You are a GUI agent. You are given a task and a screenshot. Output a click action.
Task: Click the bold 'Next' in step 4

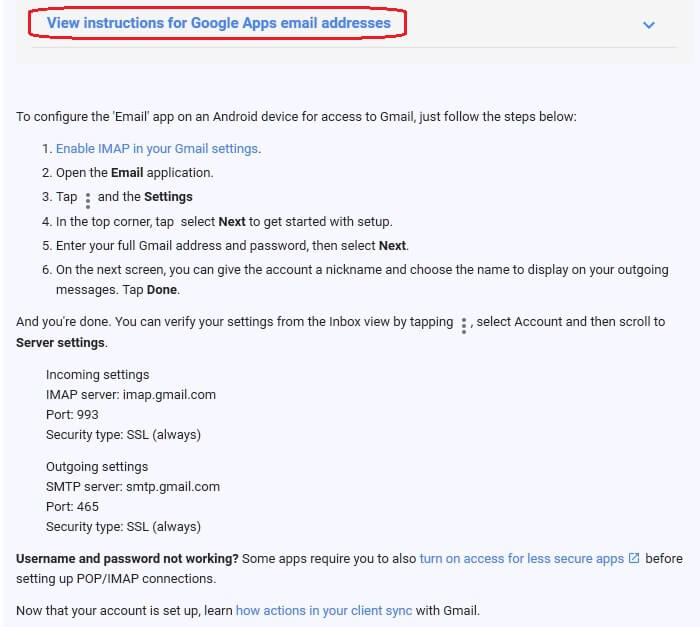tap(232, 222)
